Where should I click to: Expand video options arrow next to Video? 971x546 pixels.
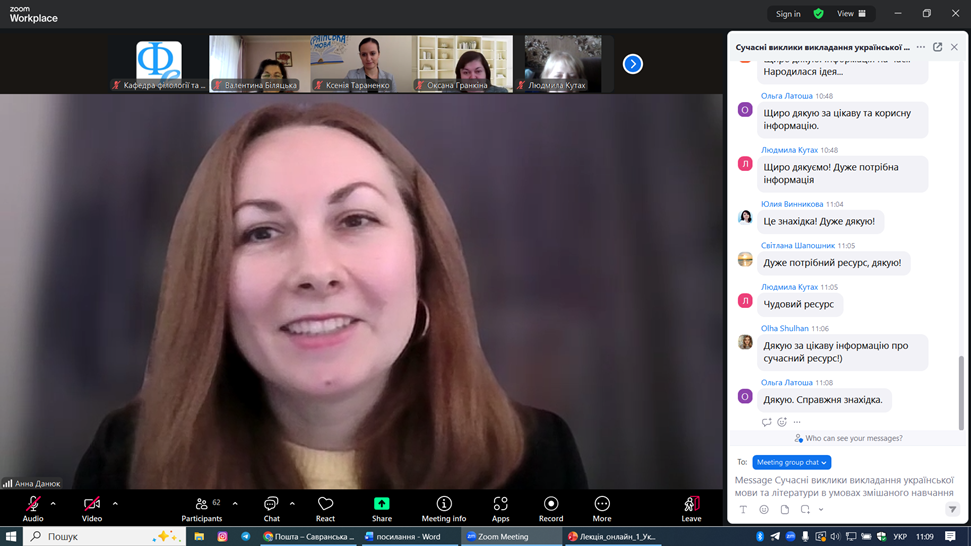(115, 504)
